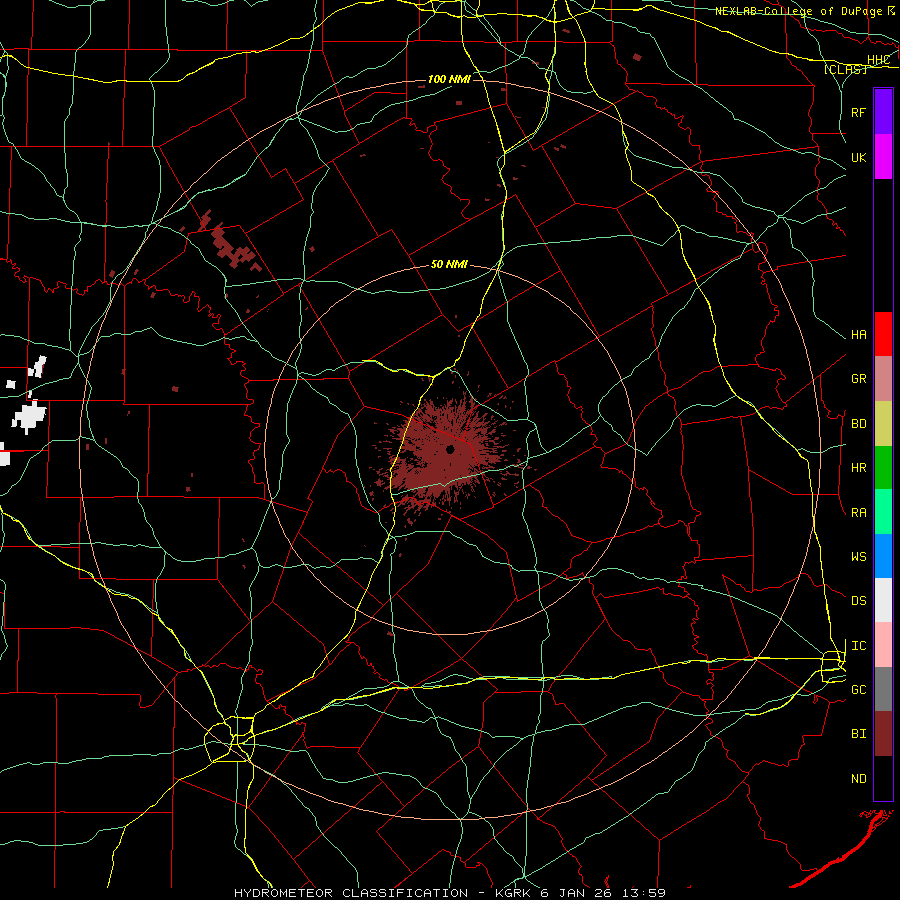900x900 pixels.
Task: Click the WS legend label
Action: point(859,557)
